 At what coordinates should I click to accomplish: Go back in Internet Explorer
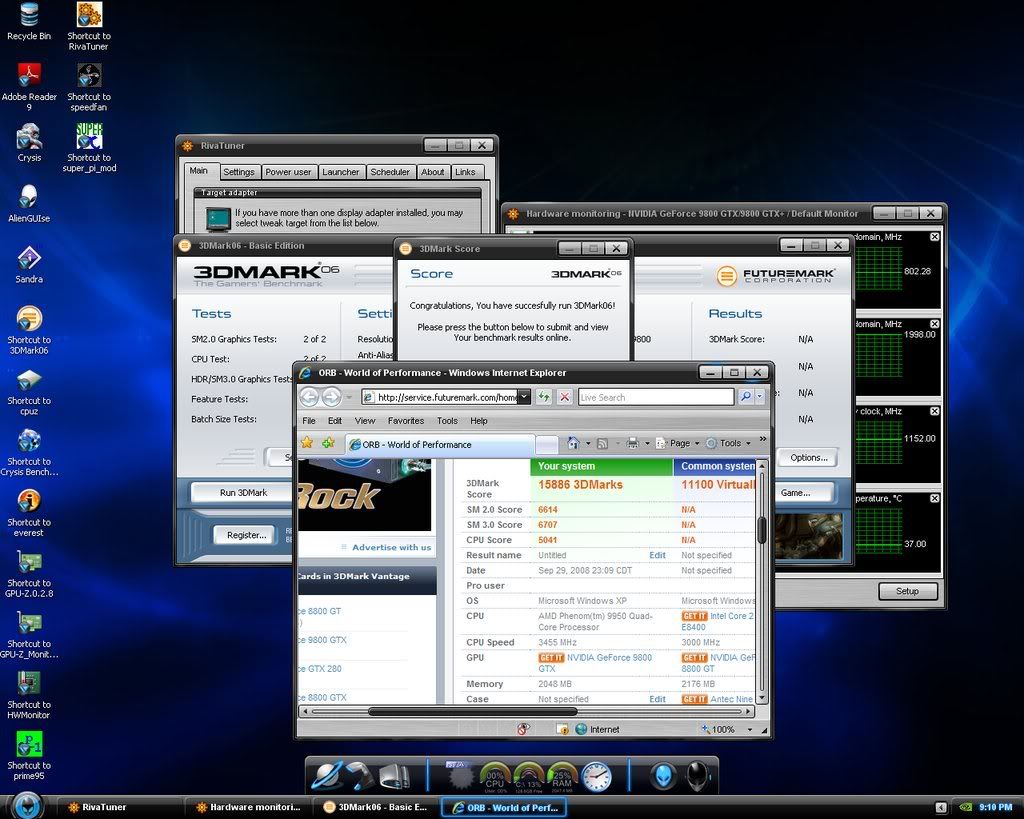310,396
